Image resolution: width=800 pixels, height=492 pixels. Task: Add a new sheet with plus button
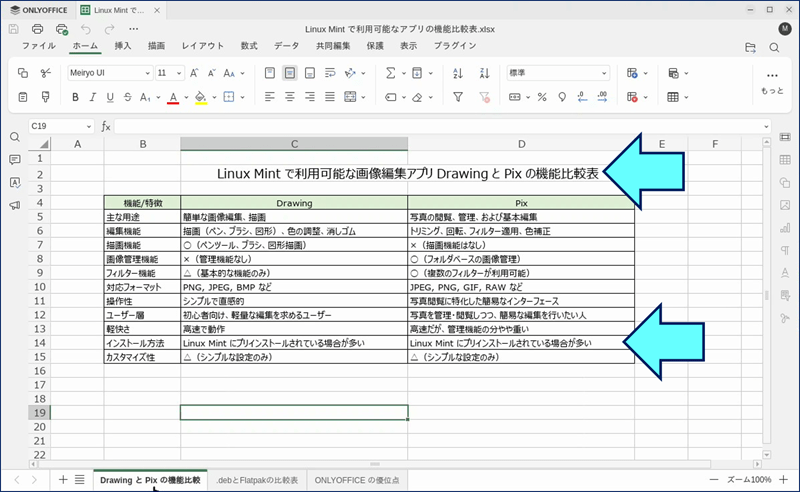(63, 480)
